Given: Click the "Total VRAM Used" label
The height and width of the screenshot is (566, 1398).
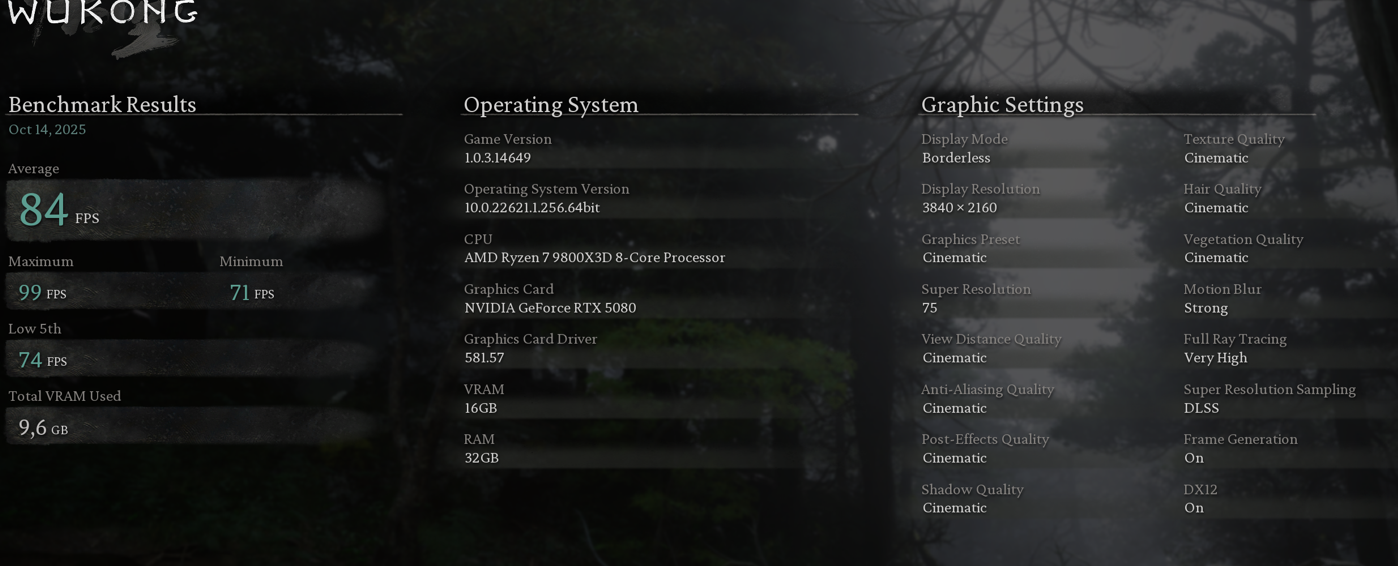Looking at the screenshot, I should pyautogui.click(x=65, y=396).
